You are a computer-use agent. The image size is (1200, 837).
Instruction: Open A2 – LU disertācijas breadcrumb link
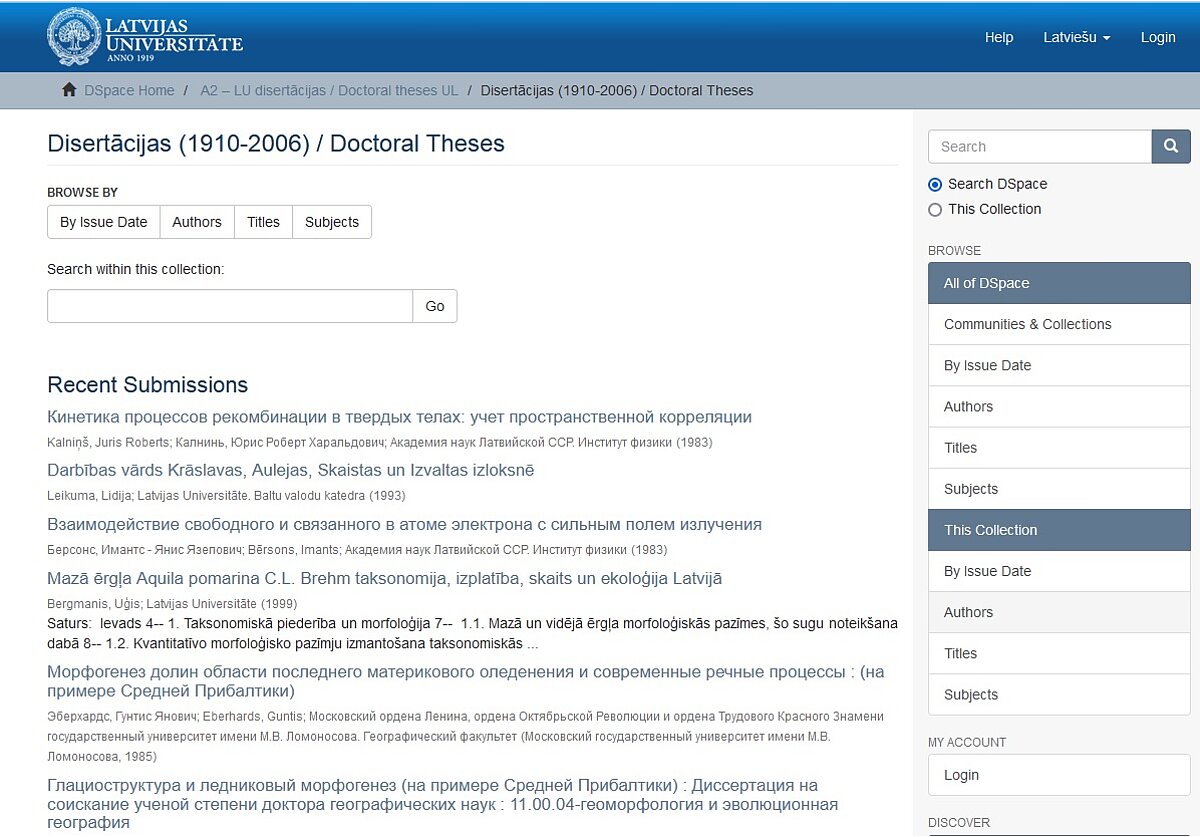[x=329, y=90]
